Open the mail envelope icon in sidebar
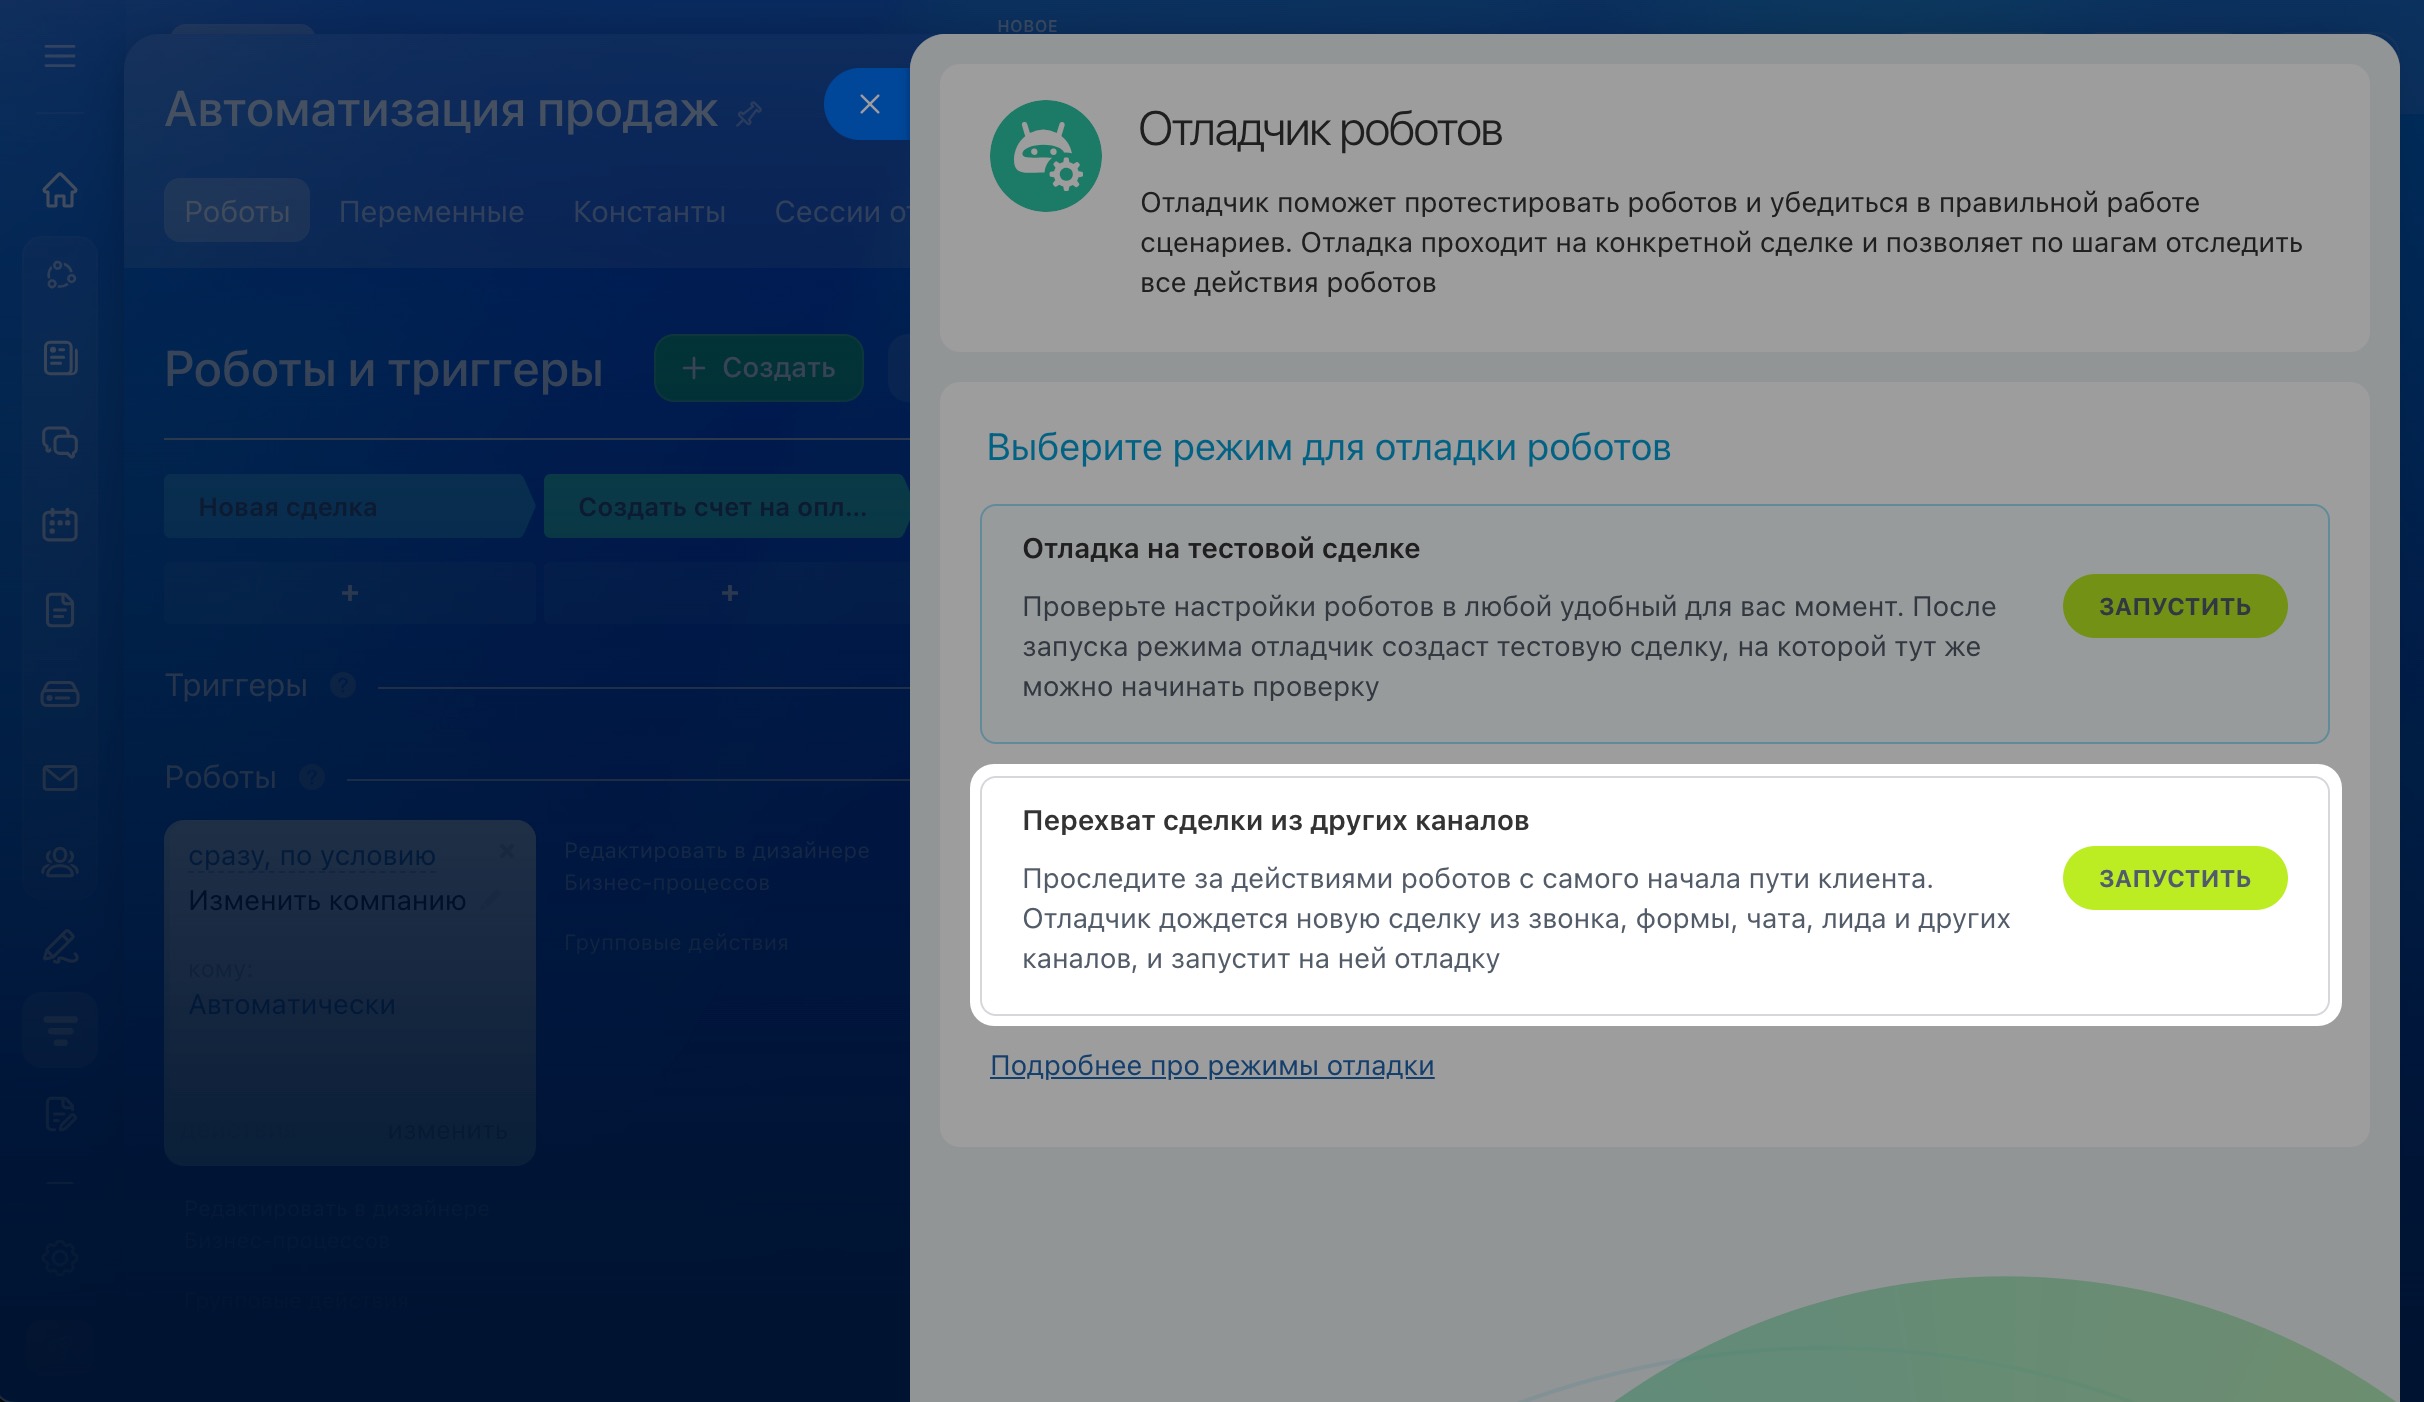This screenshot has height=1402, width=2424. [x=60, y=777]
